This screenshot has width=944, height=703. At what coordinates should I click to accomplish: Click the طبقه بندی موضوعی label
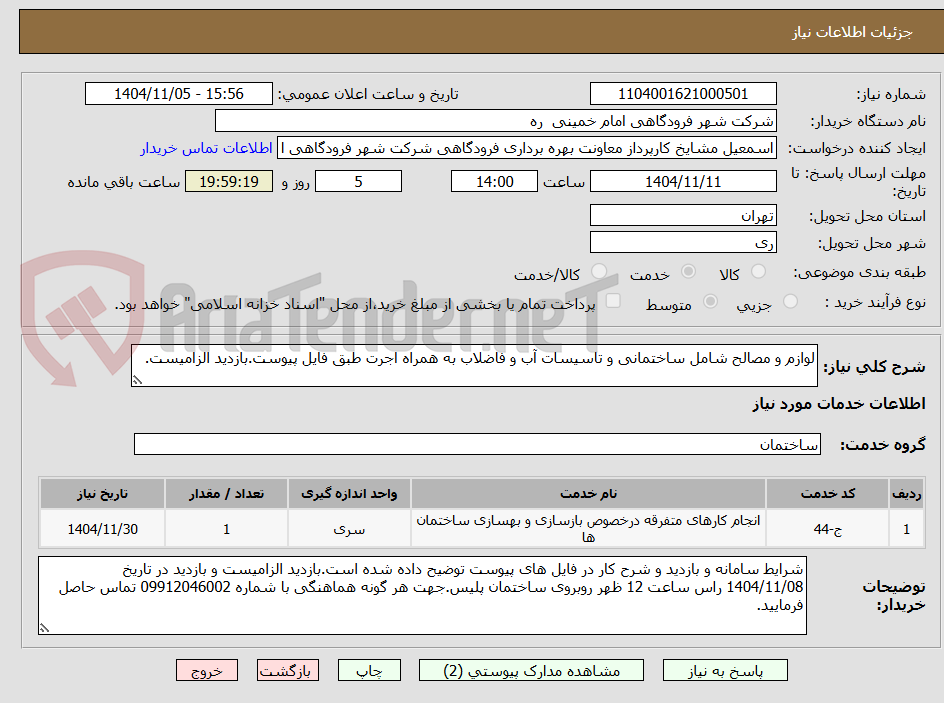click(x=860, y=273)
